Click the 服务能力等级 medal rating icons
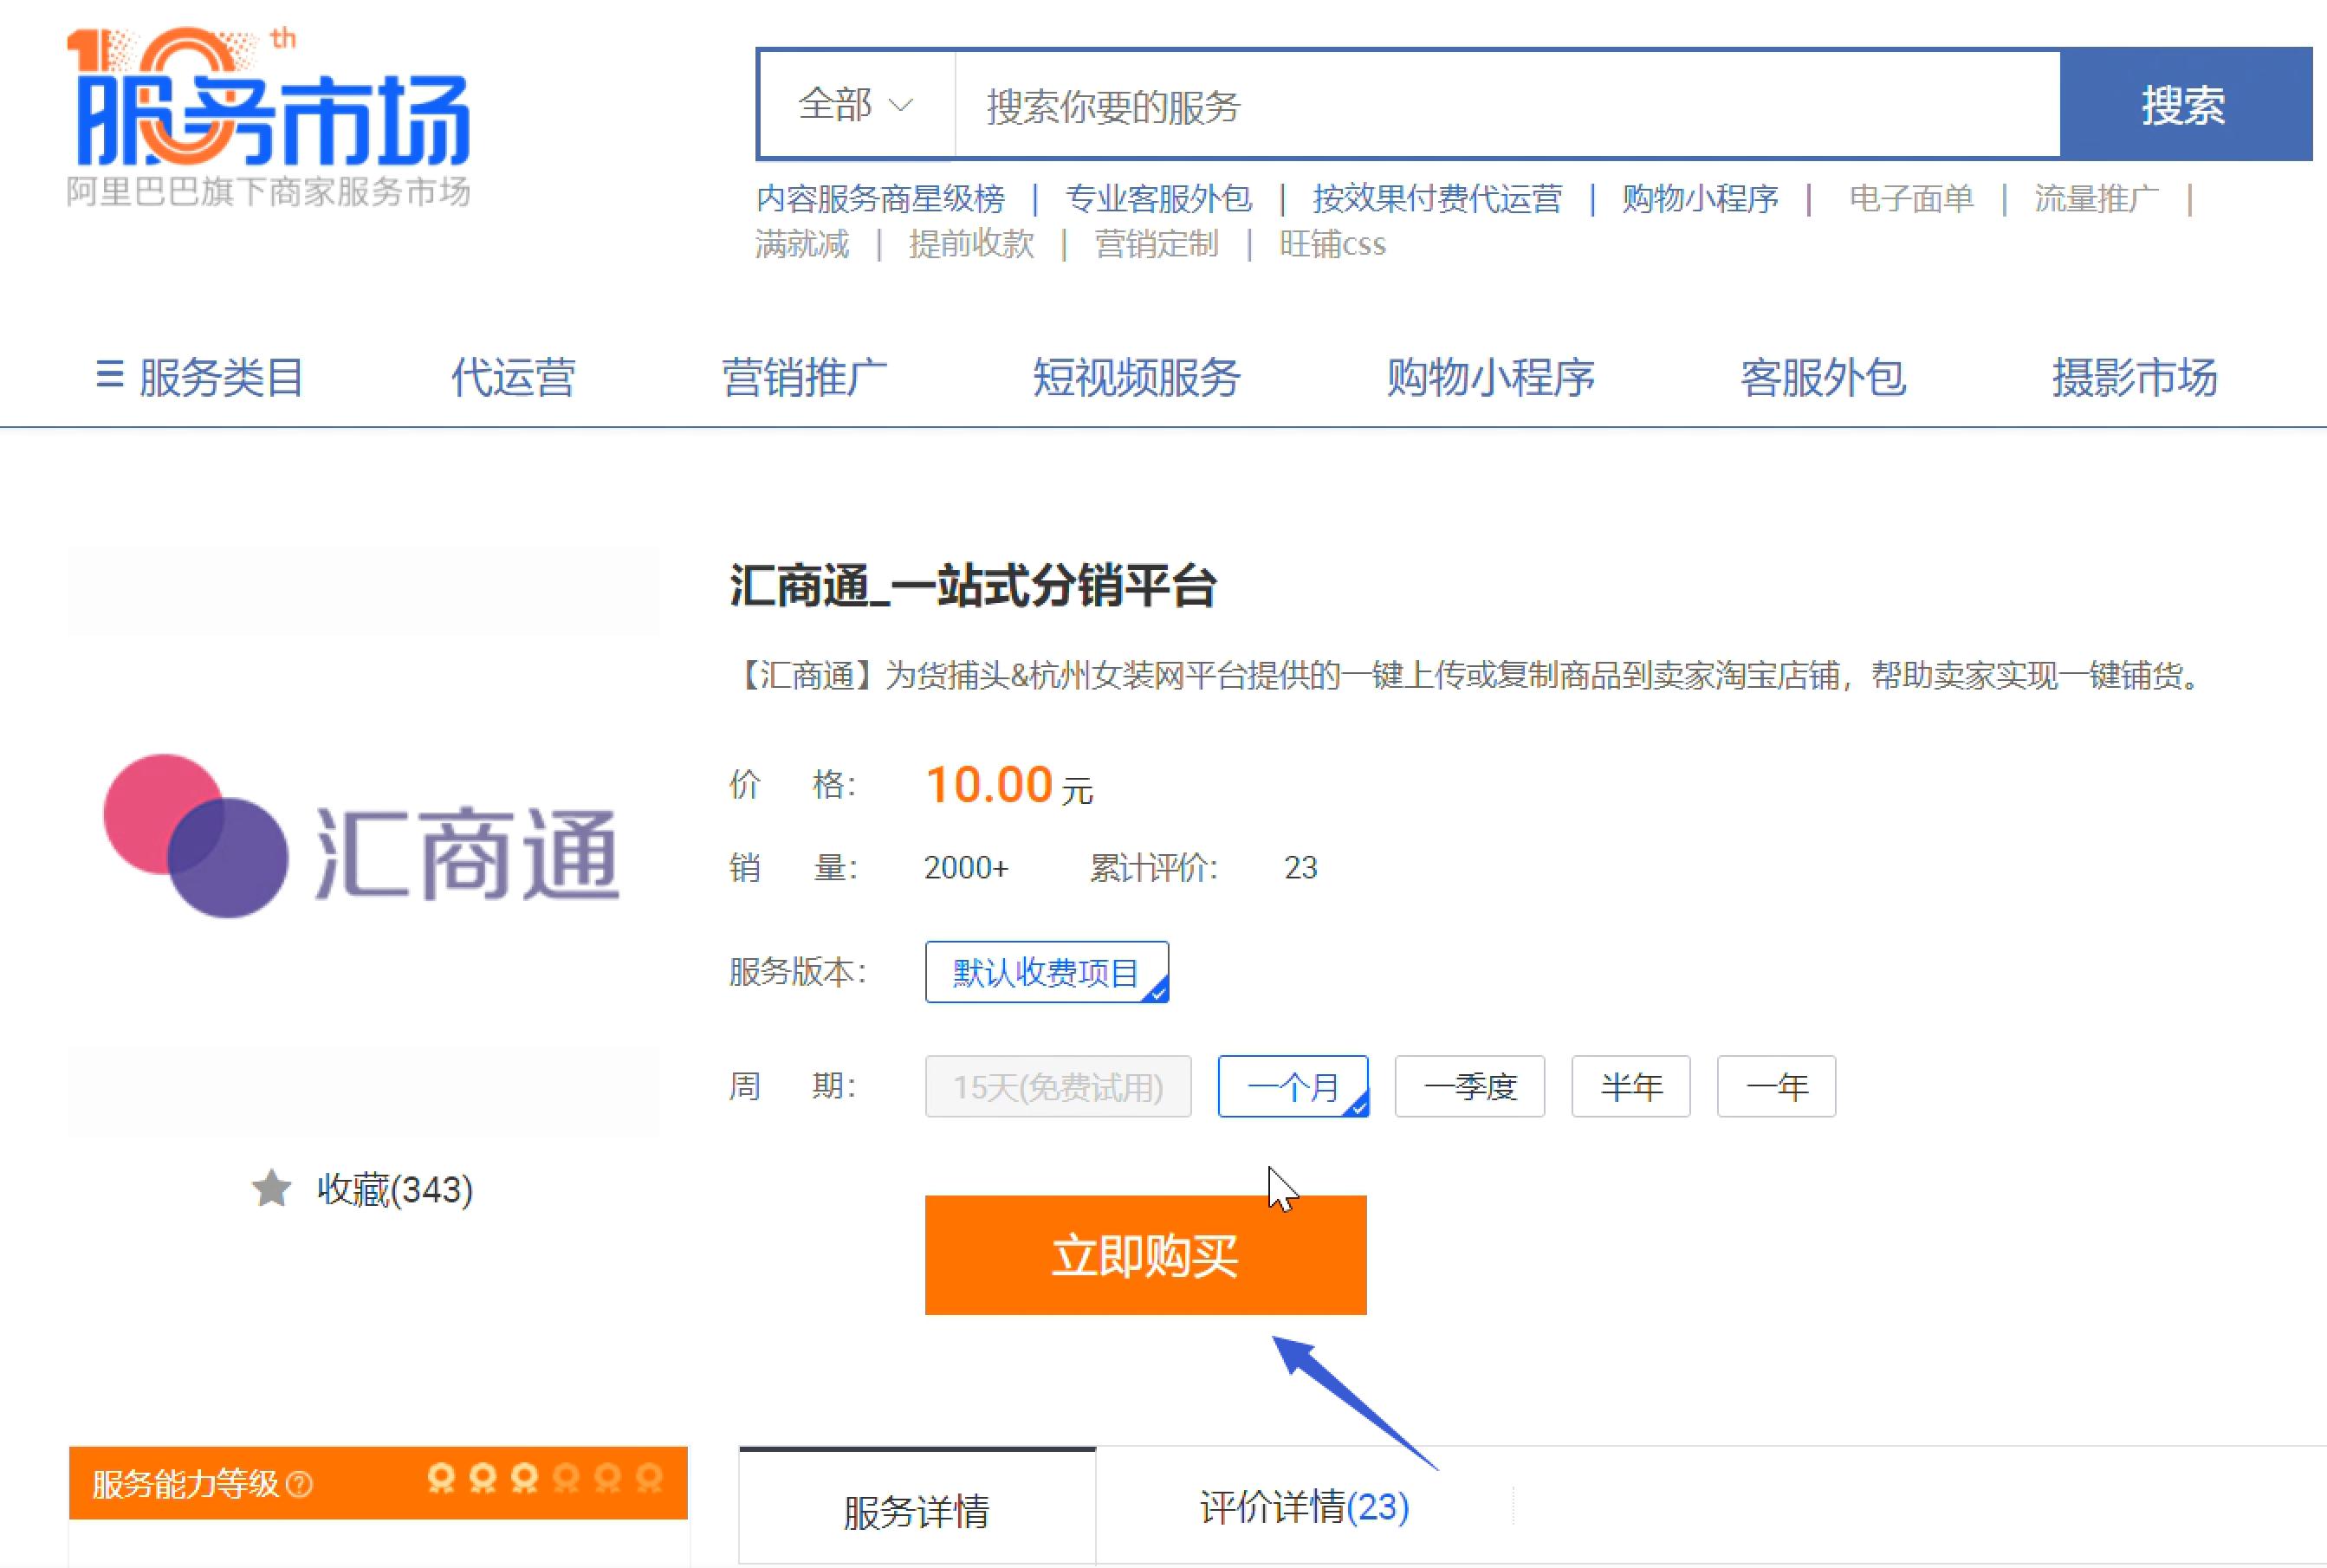The width and height of the screenshot is (2327, 1568). 545,1478
